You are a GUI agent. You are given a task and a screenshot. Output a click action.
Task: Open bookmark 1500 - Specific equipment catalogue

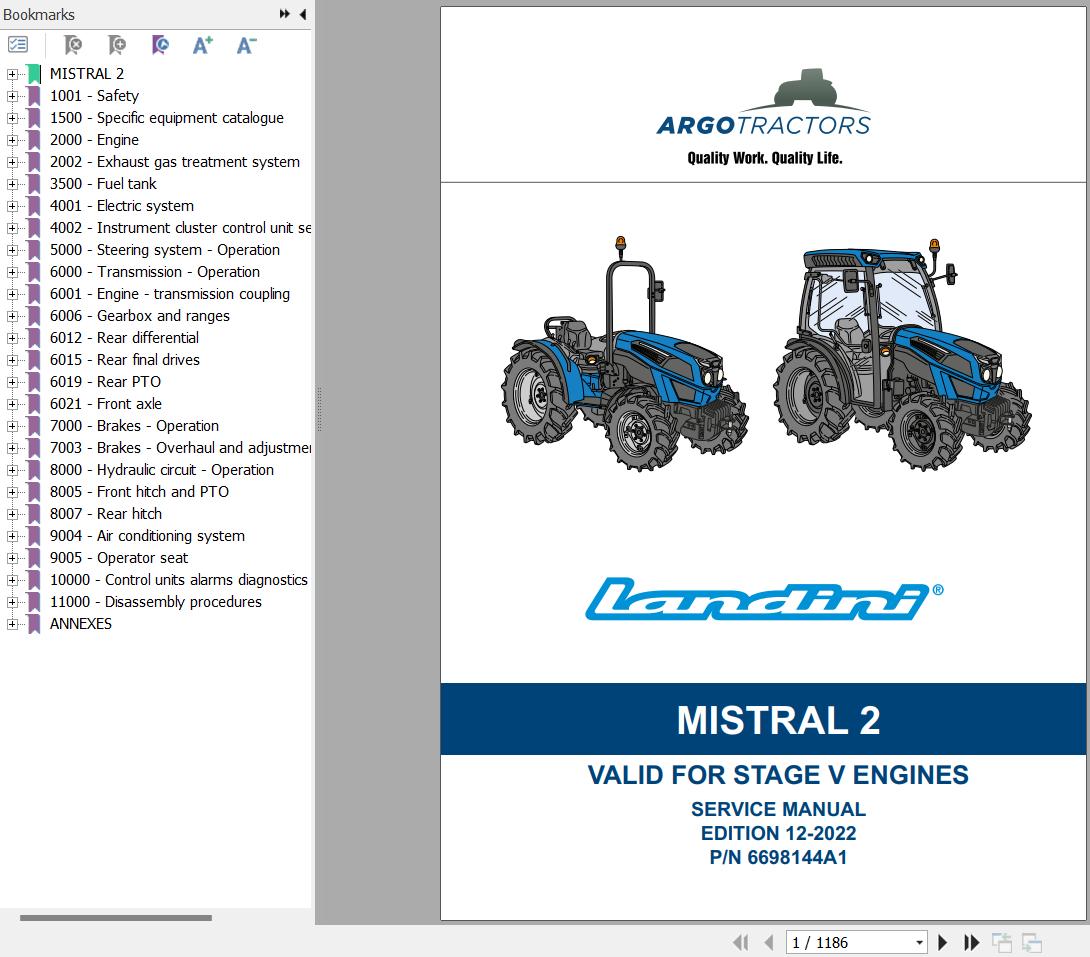point(166,117)
